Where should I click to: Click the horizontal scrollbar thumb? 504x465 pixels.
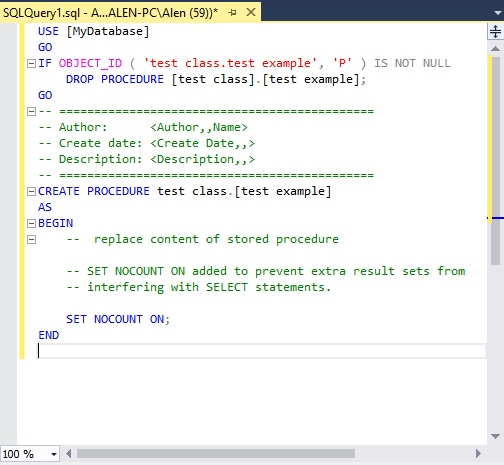tap(216, 454)
